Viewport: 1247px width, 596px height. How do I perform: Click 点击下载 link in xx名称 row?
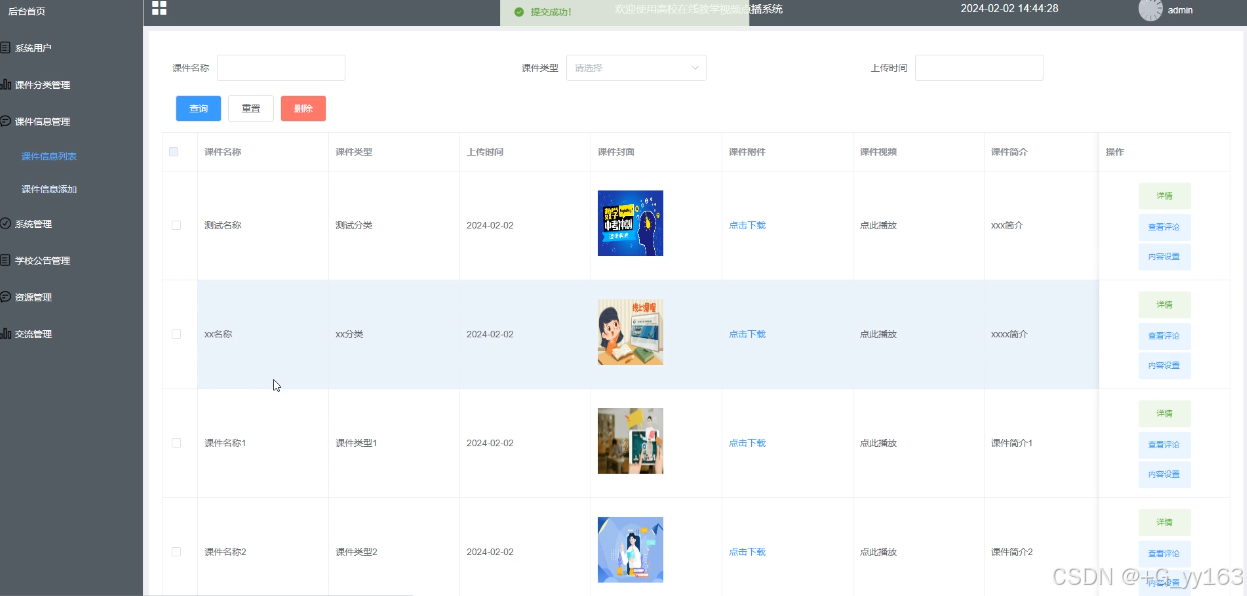(747, 334)
